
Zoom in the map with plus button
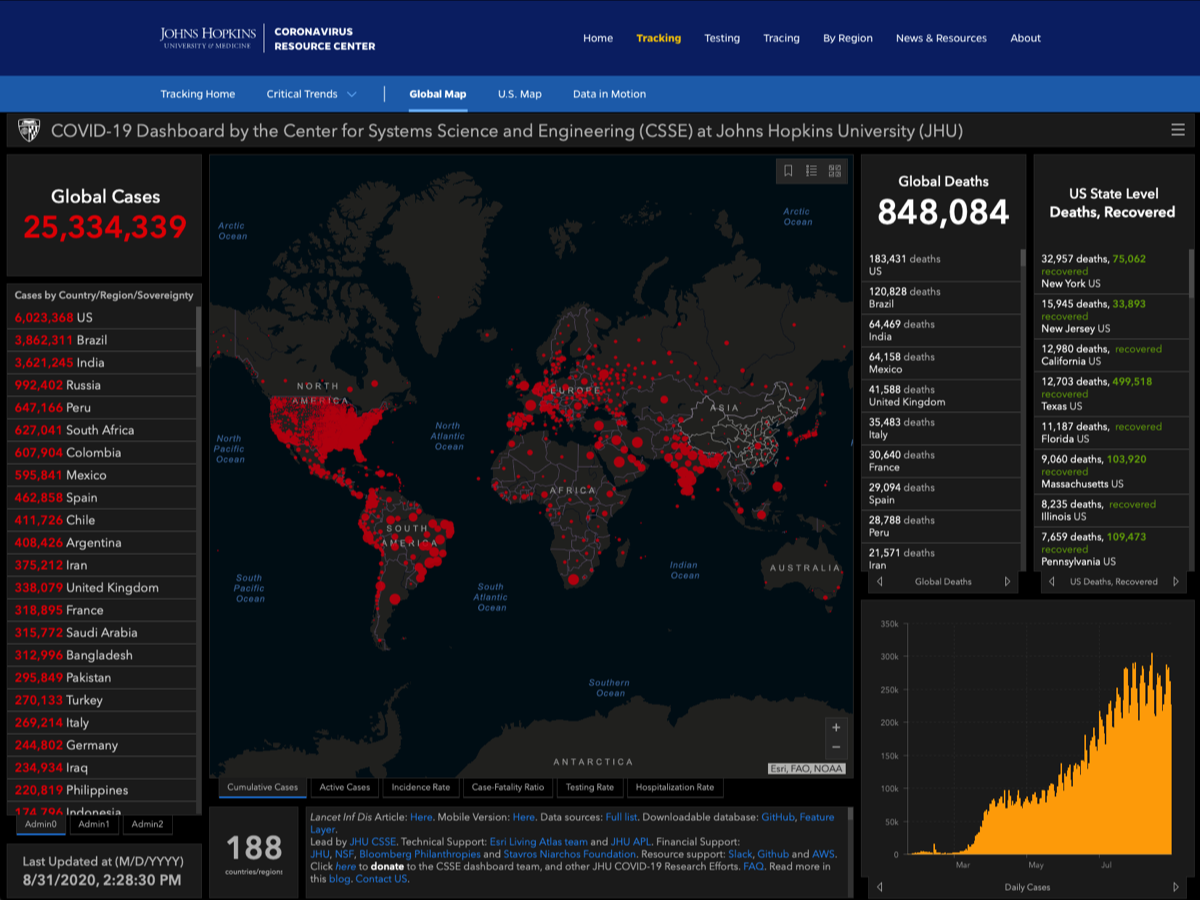click(x=837, y=727)
